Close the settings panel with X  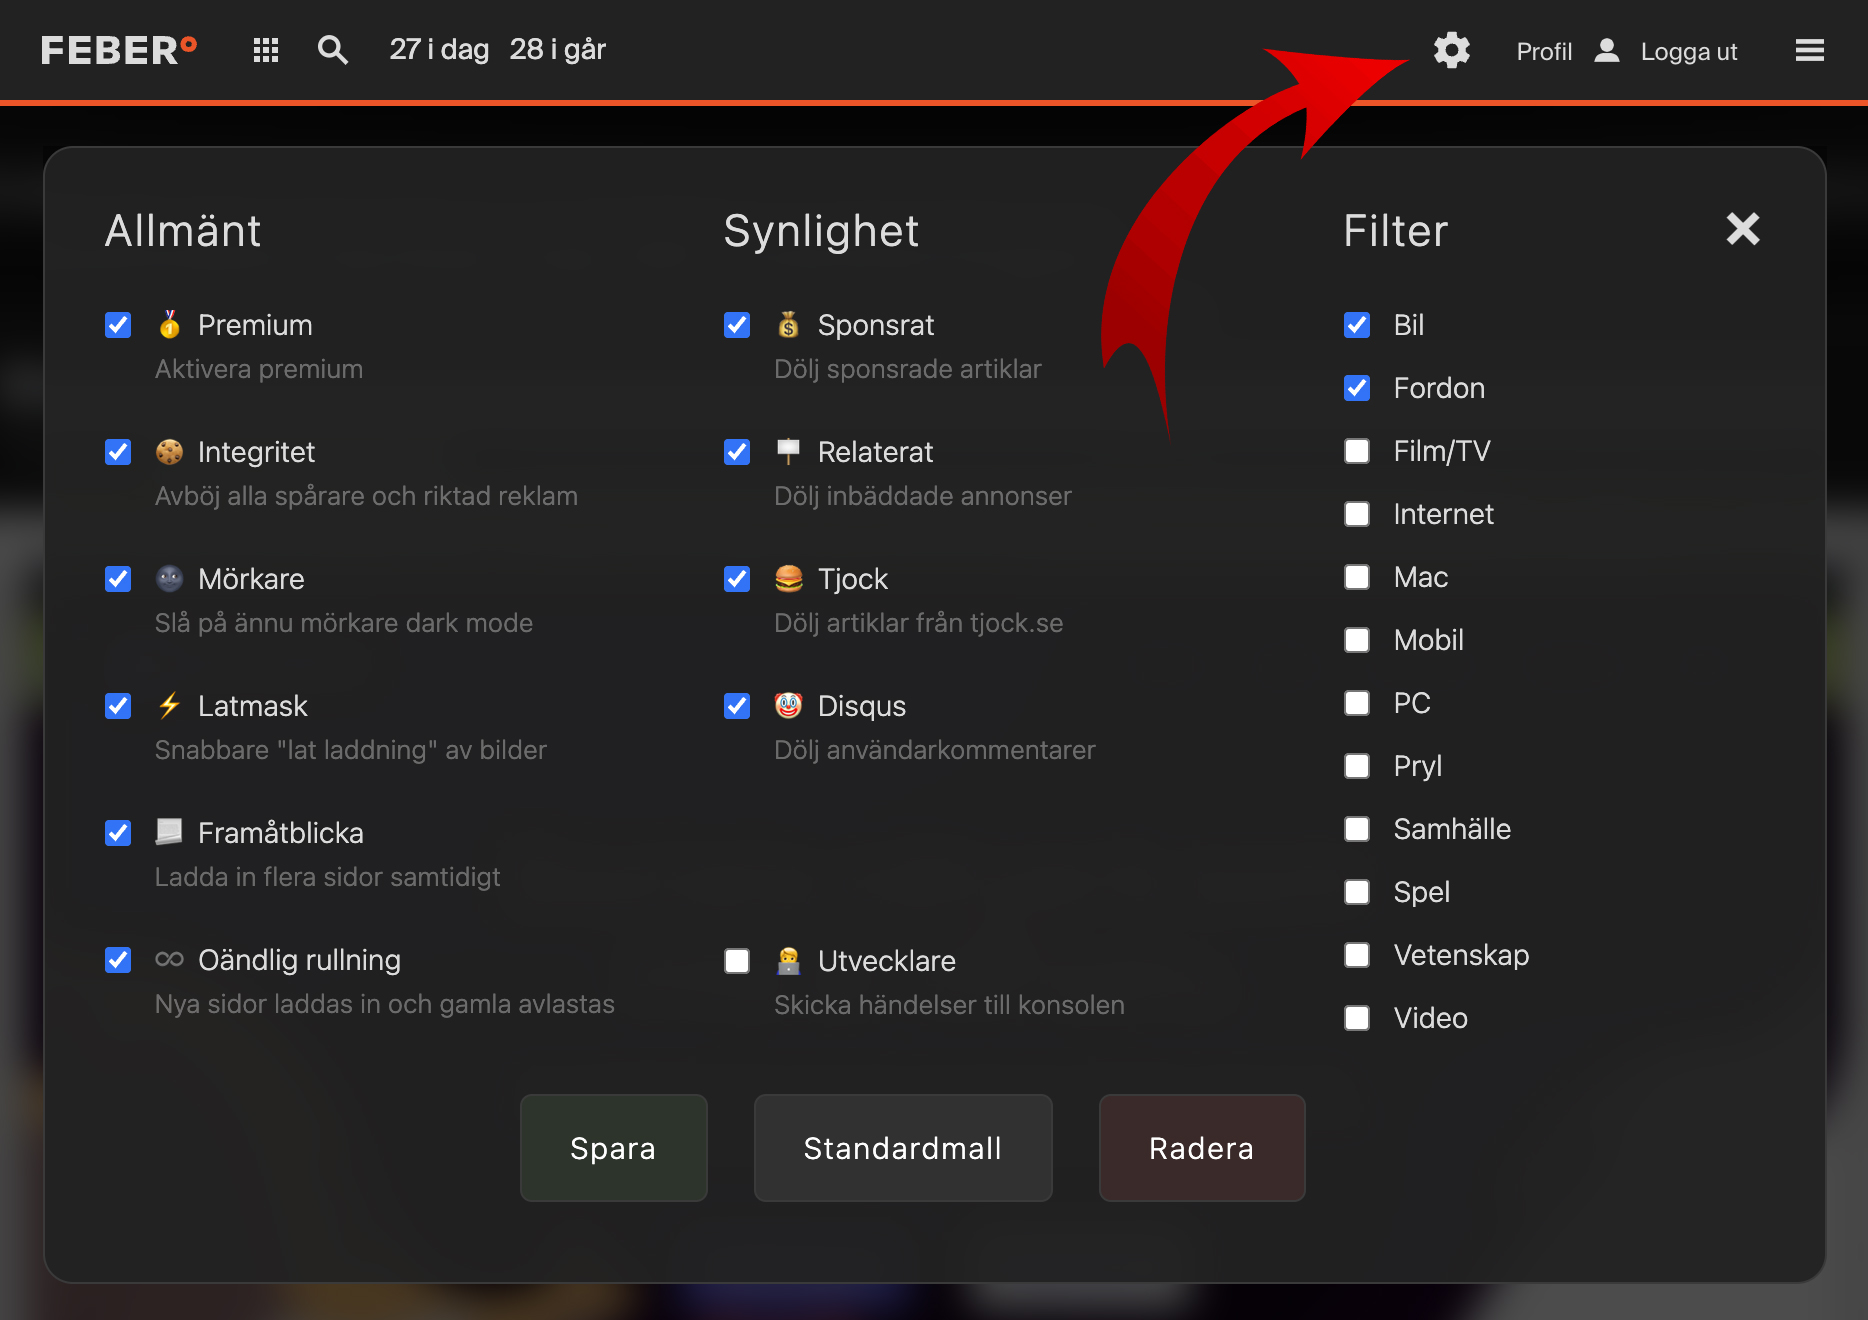point(1743,229)
